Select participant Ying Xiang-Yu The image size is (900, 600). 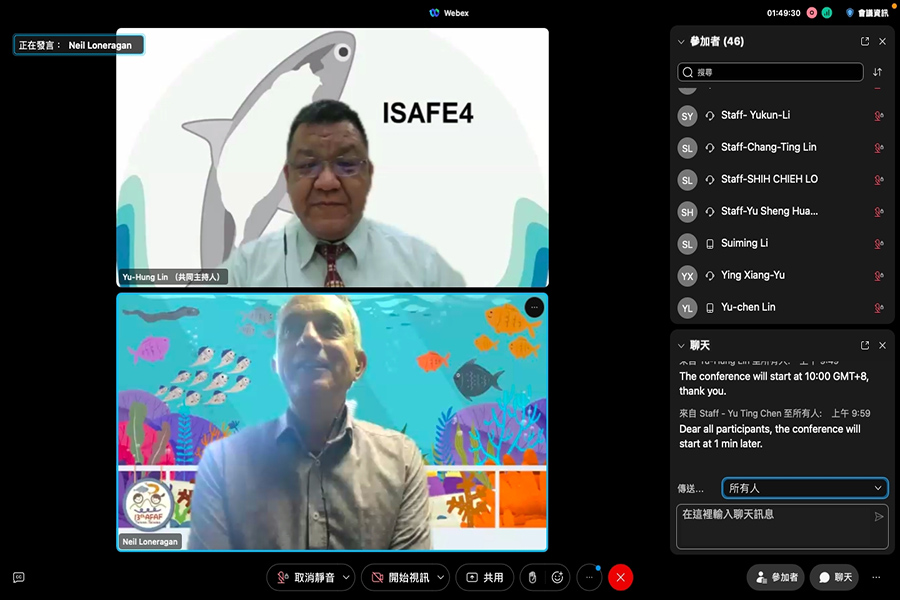(781, 276)
